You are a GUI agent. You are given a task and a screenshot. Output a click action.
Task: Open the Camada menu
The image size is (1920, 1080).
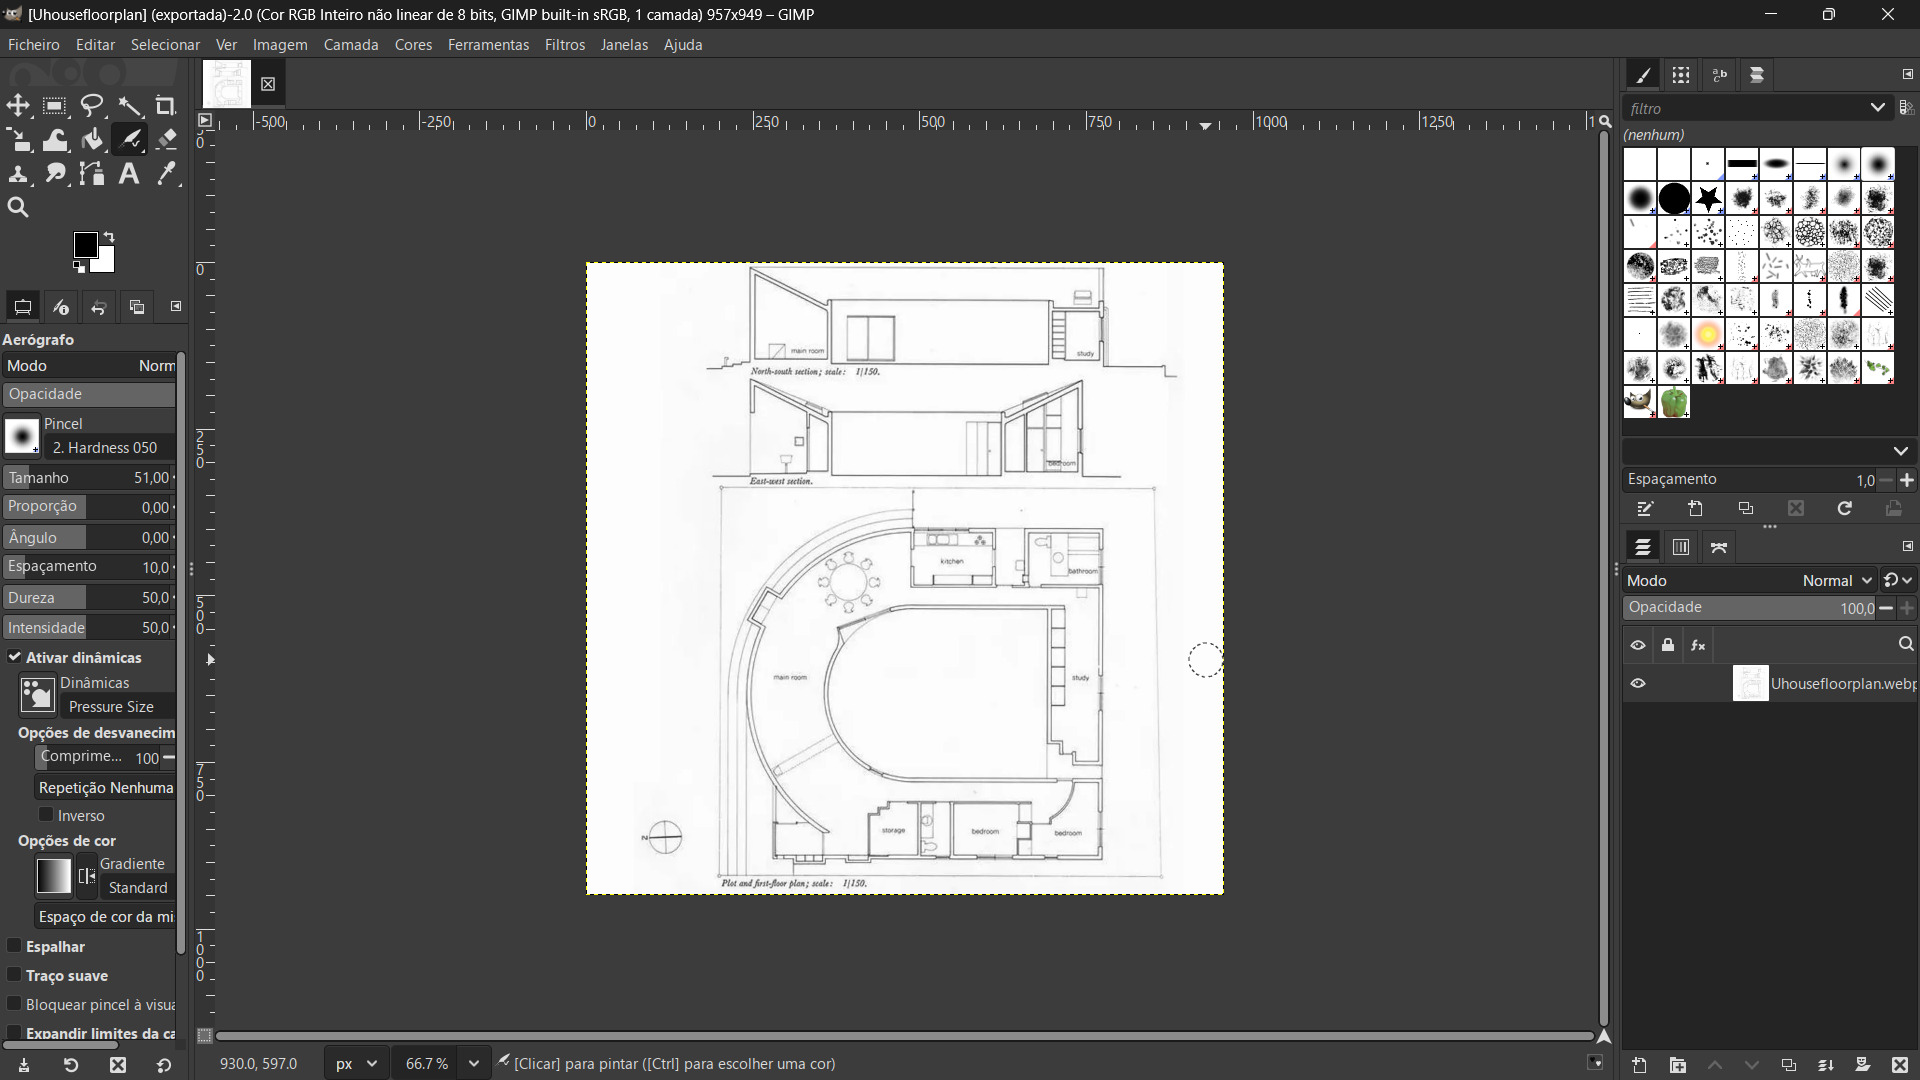pos(350,45)
